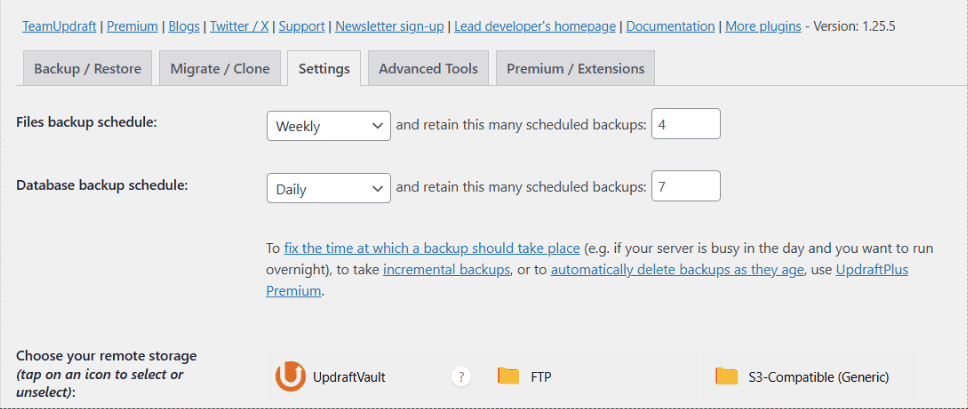968x409 pixels.
Task: Open the Files backup schedule dropdown
Action: (328, 126)
